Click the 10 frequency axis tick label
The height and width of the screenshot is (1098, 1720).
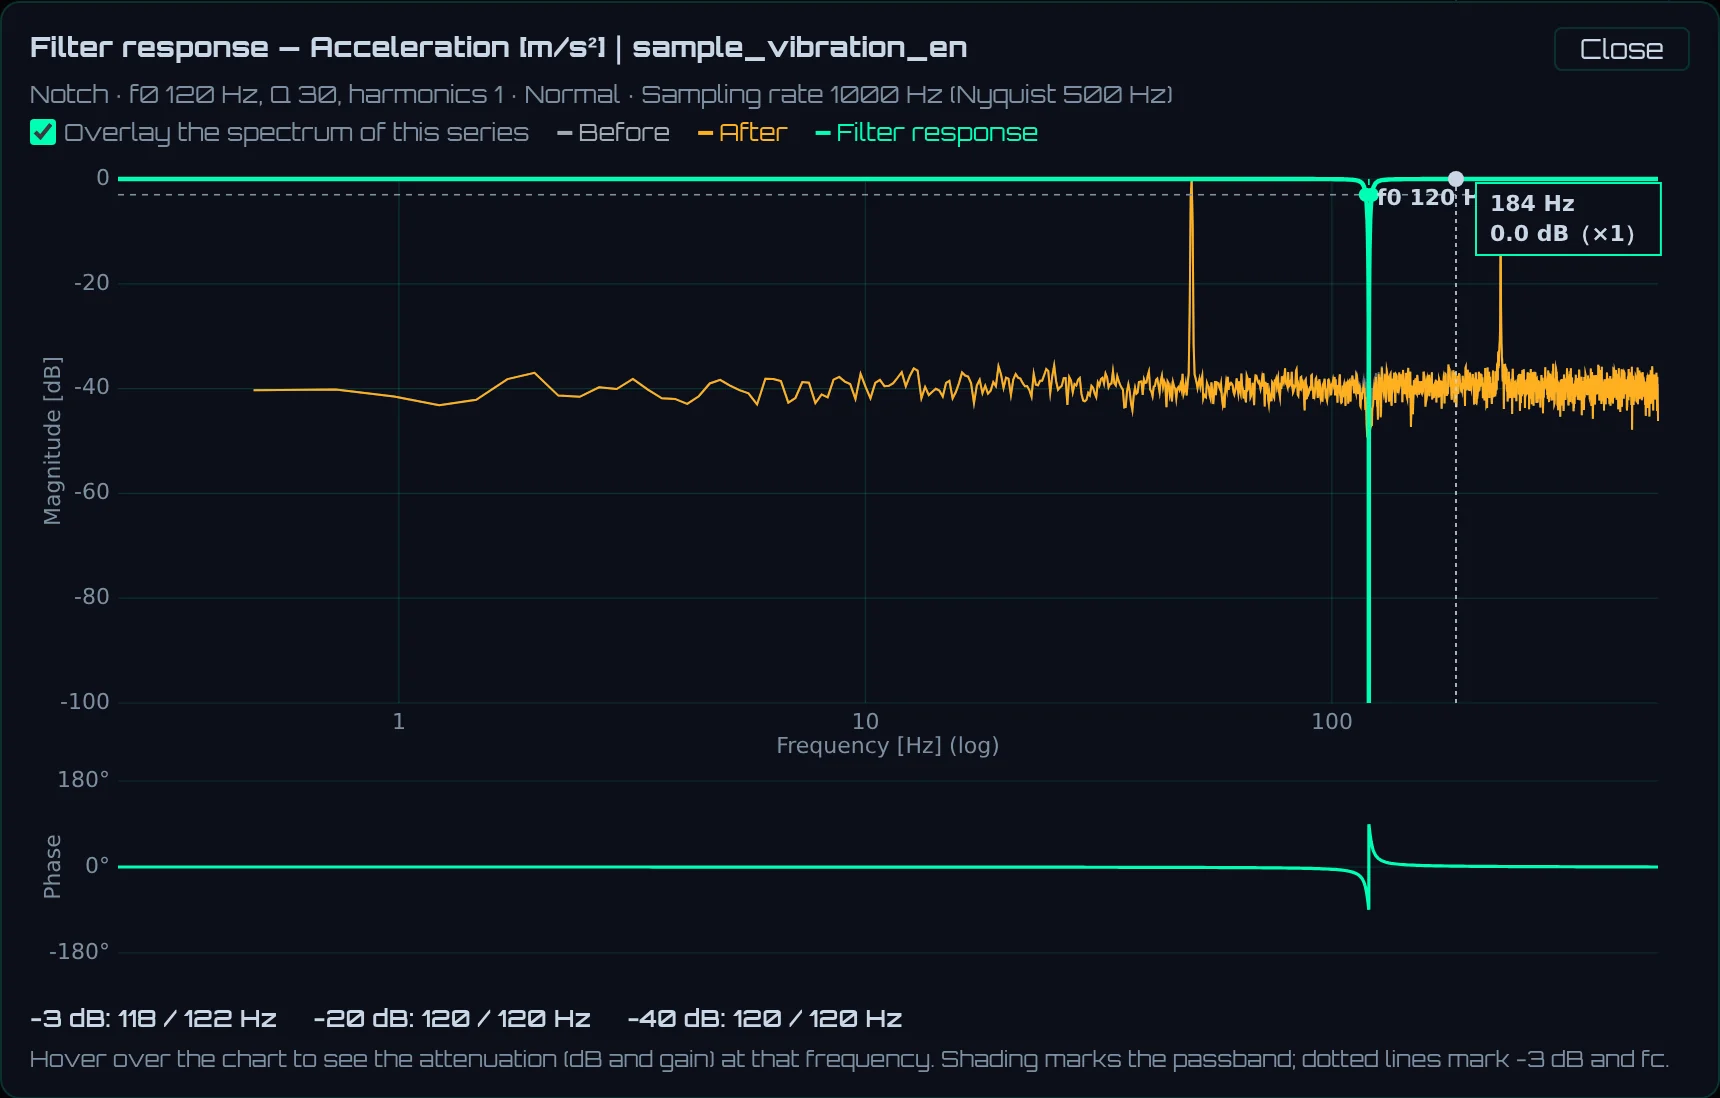[865, 721]
